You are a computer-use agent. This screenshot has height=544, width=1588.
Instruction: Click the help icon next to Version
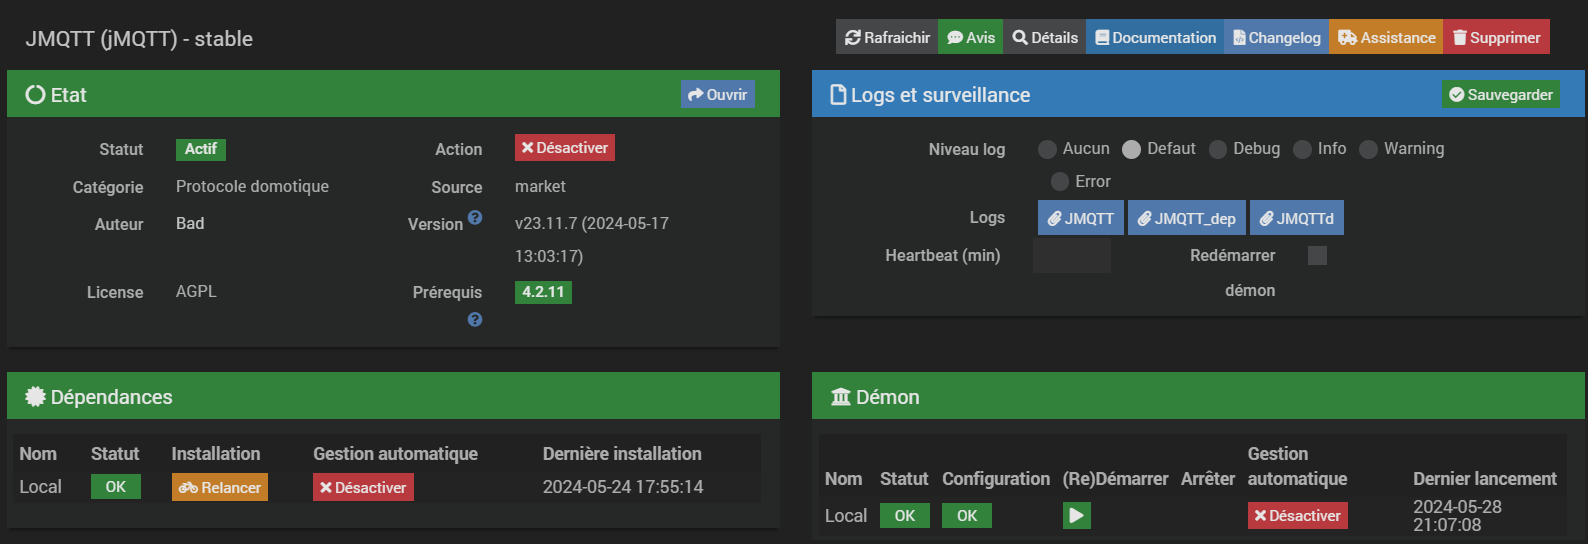tap(475, 217)
